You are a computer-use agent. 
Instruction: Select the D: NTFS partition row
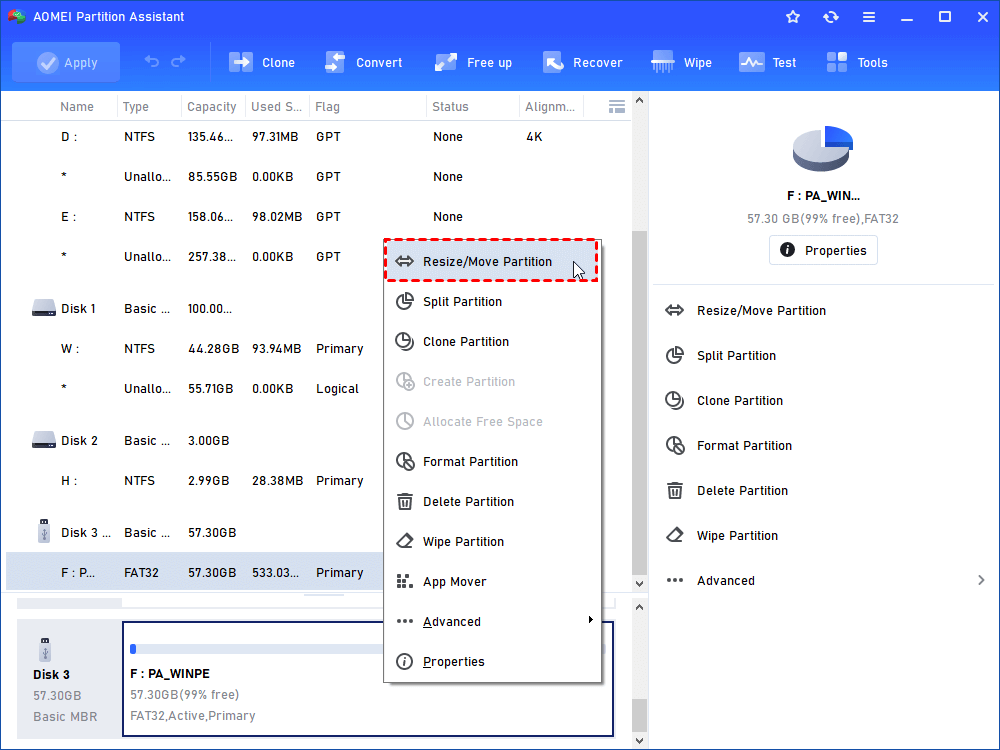pos(316,136)
